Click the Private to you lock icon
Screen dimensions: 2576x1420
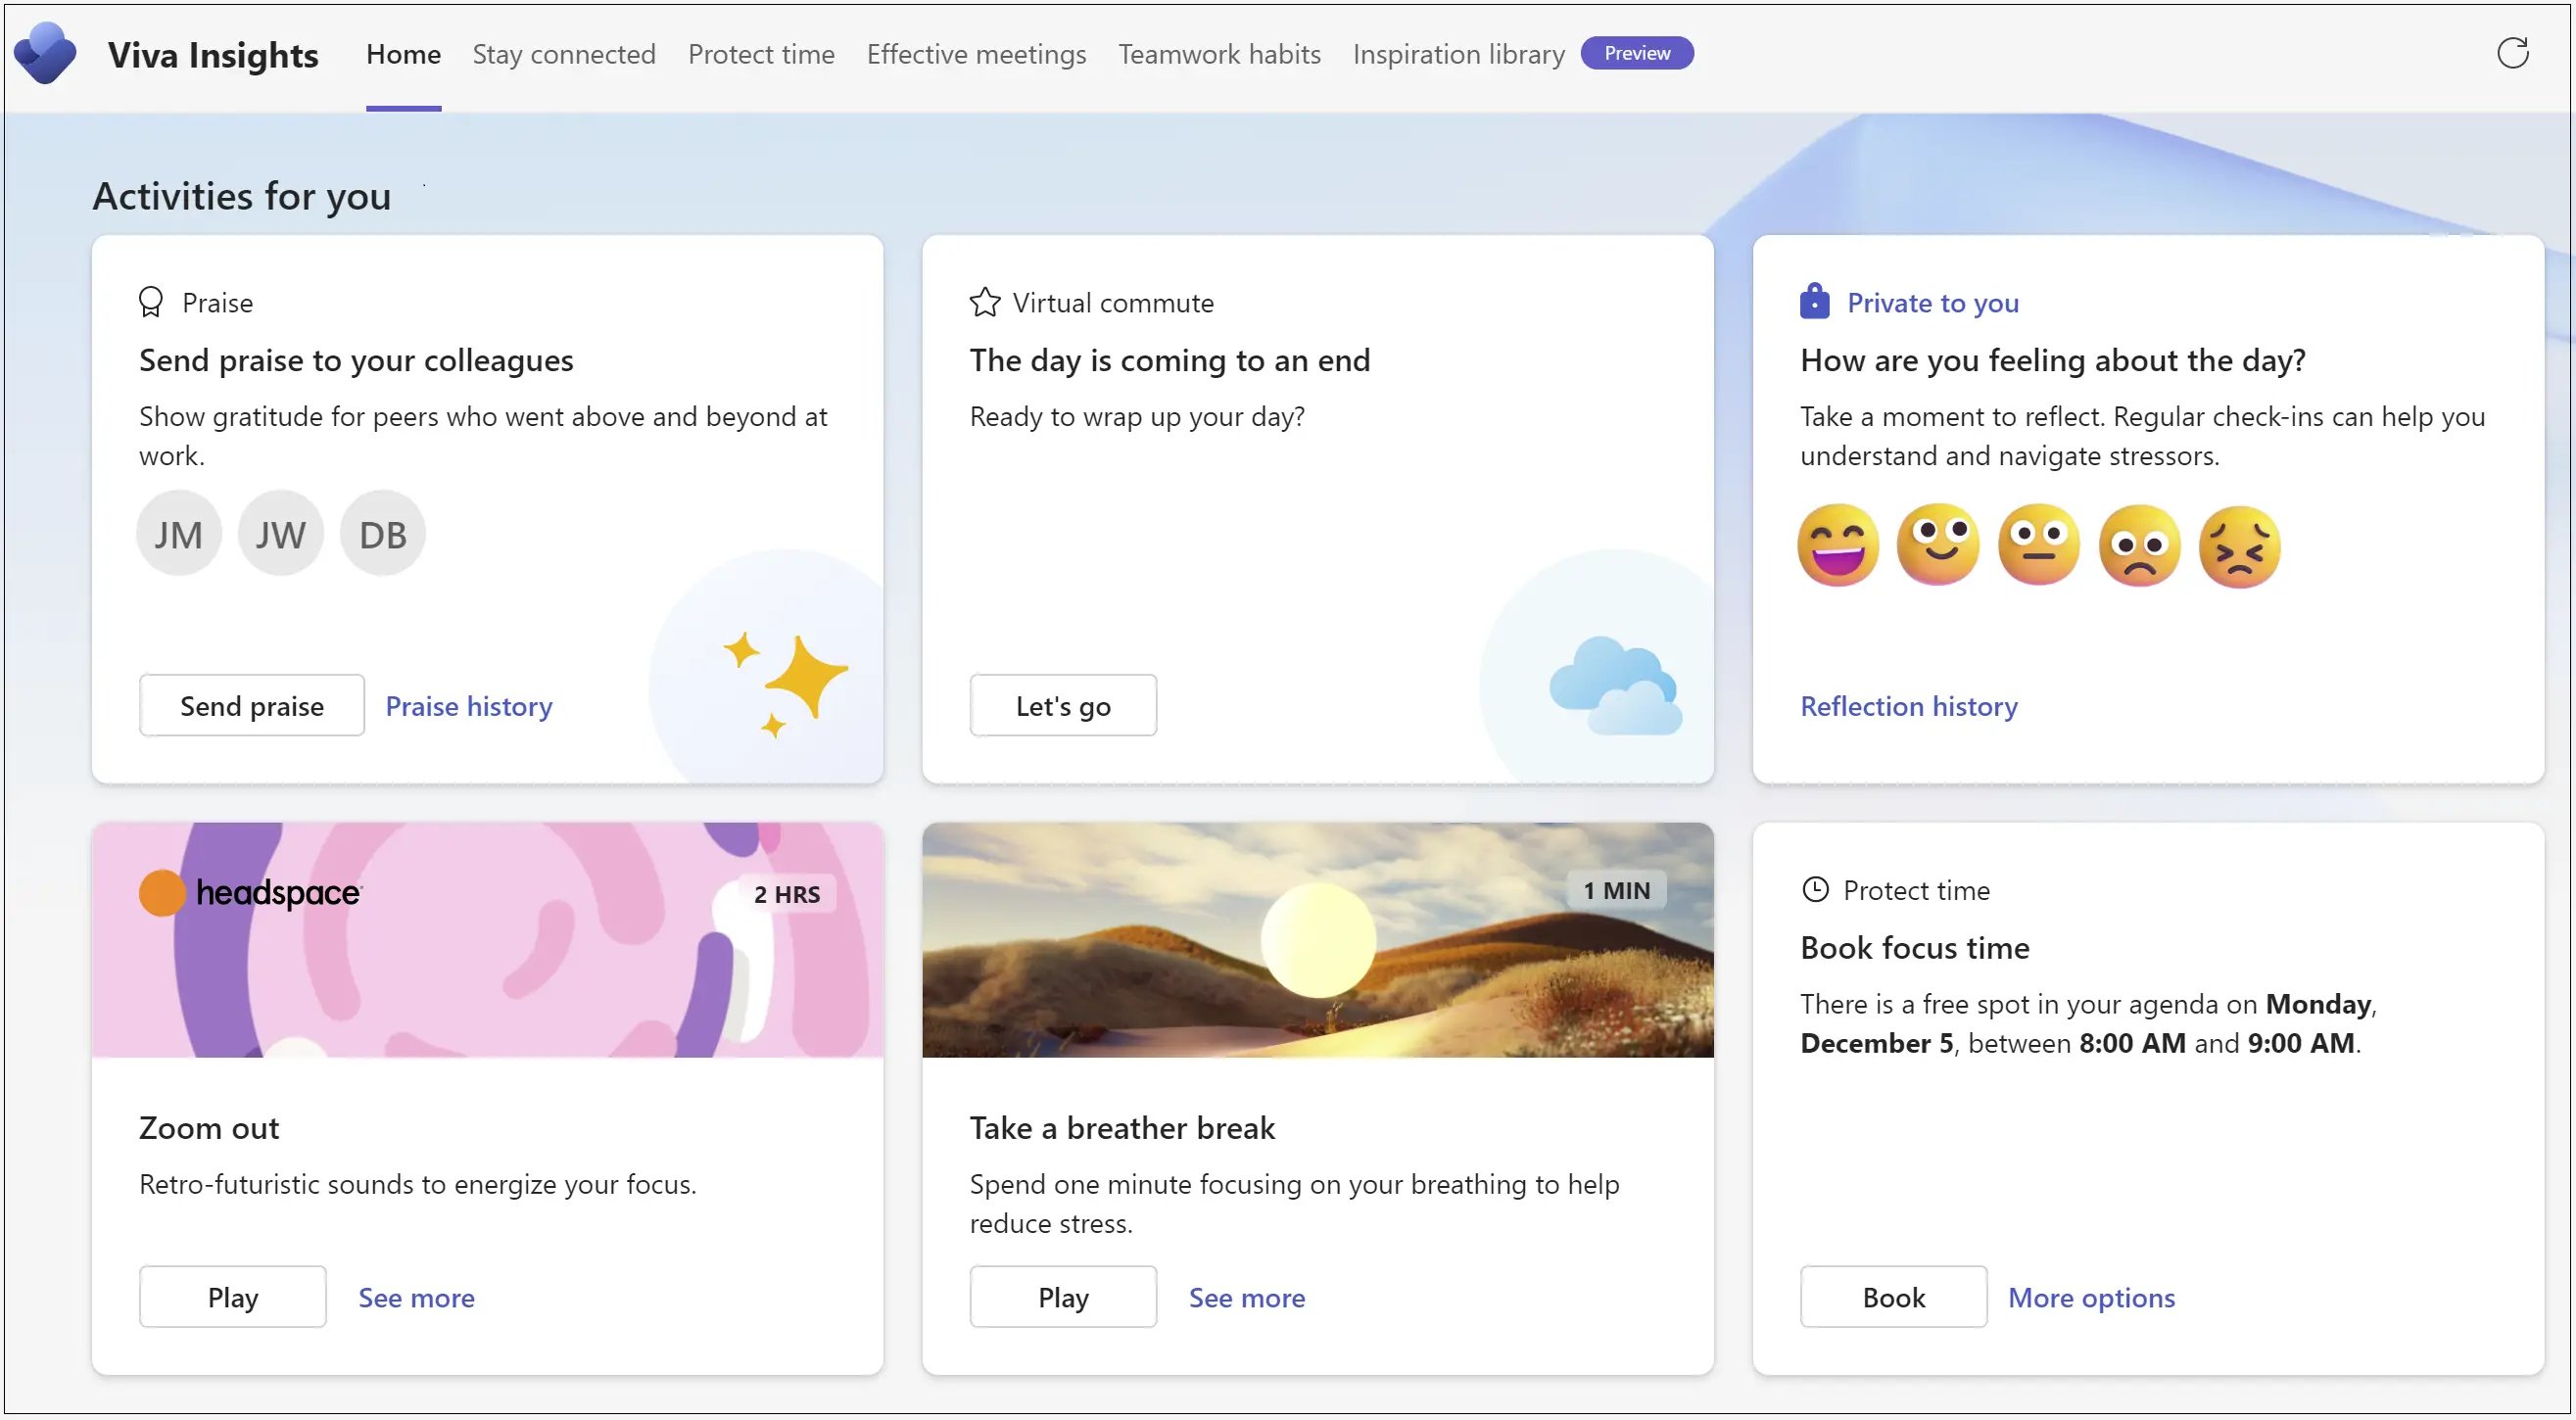pos(1813,301)
